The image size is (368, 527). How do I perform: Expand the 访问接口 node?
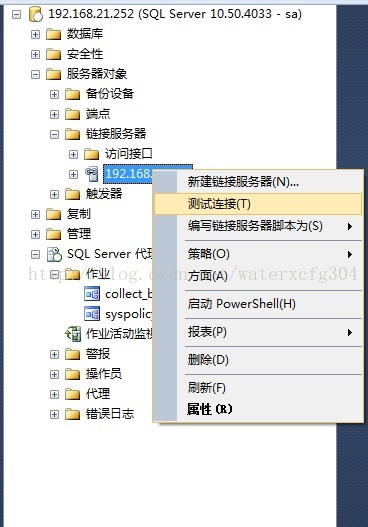(x=73, y=154)
